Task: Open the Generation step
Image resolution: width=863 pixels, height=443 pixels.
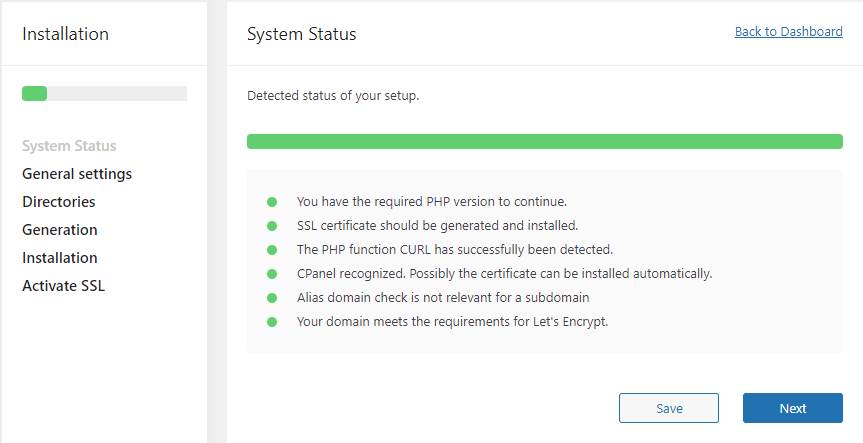Action: point(60,230)
